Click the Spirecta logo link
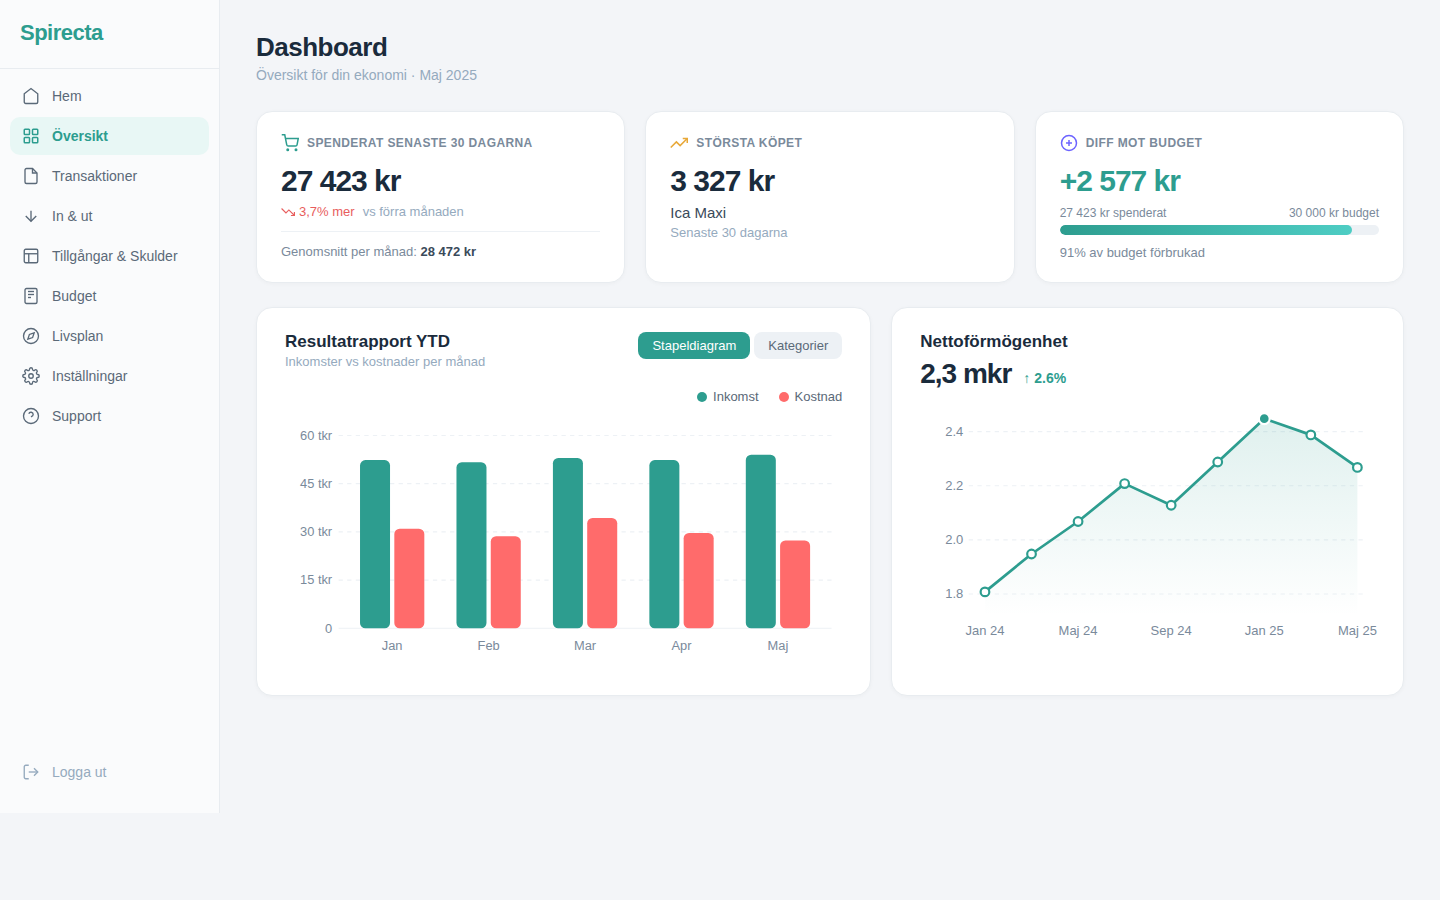 click(62, 33)
